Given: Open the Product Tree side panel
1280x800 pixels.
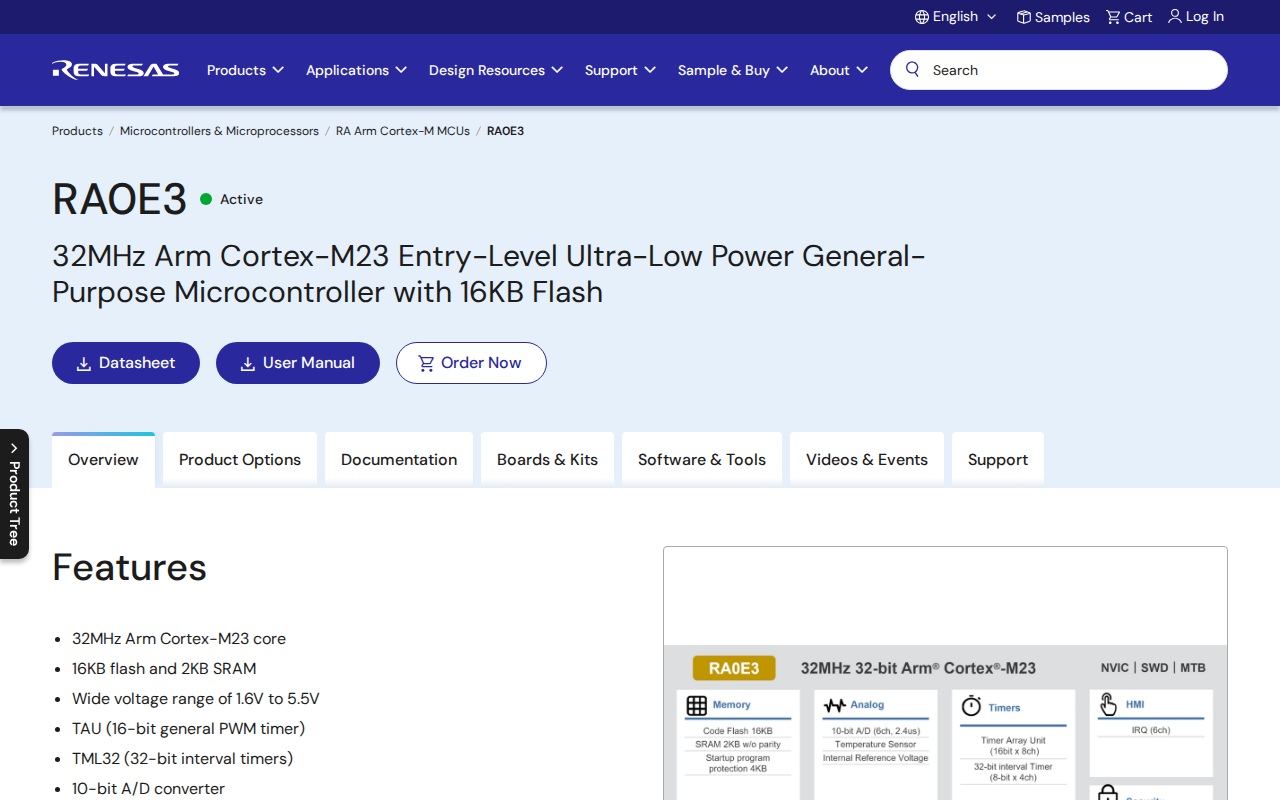Looking at the screenshot, I should click(x=14, y=494).
